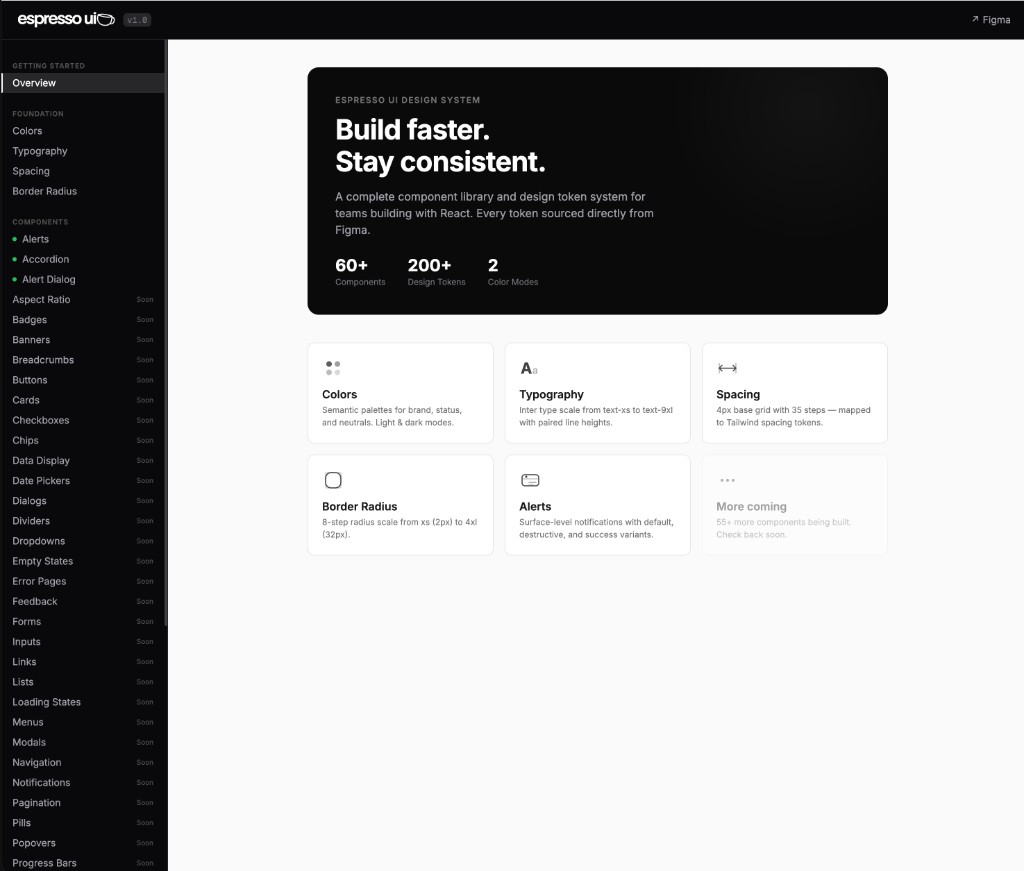This screenshot has height=871, width=1024.
Task: Click Lists sidebar item
Action: click(83, 682)
